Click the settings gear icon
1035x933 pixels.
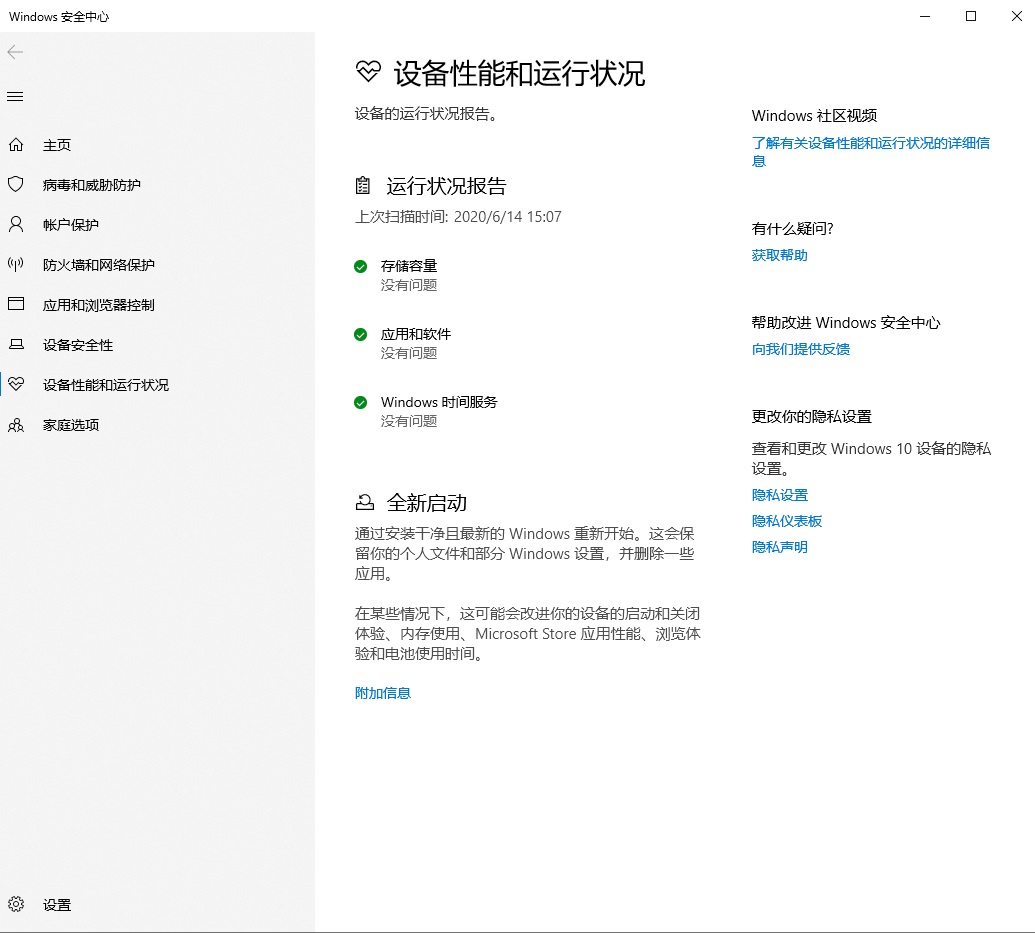pos(16,905)
